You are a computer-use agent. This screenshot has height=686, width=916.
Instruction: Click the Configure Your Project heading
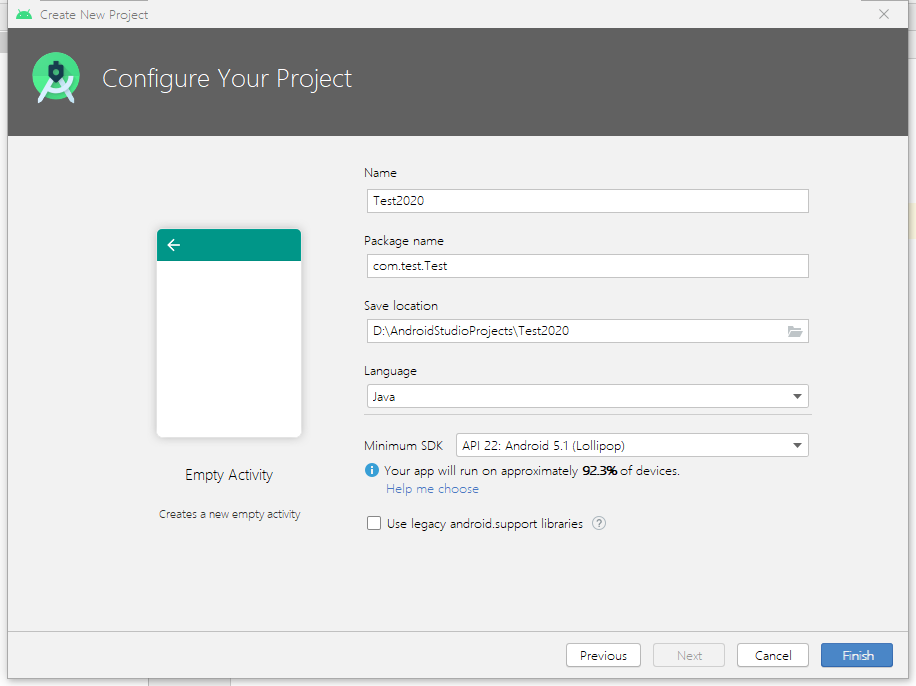click(x=227, y=78)
